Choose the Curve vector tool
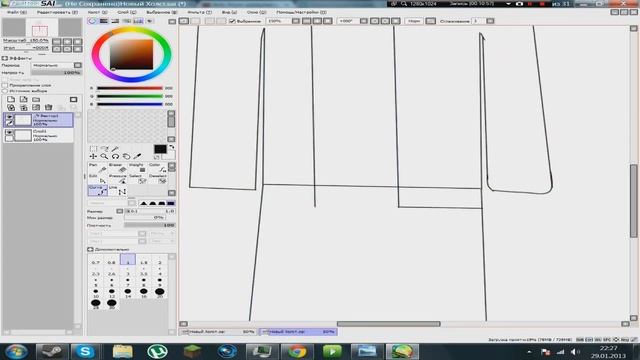This screenshot has width=640, height=360. coord(98,190)
